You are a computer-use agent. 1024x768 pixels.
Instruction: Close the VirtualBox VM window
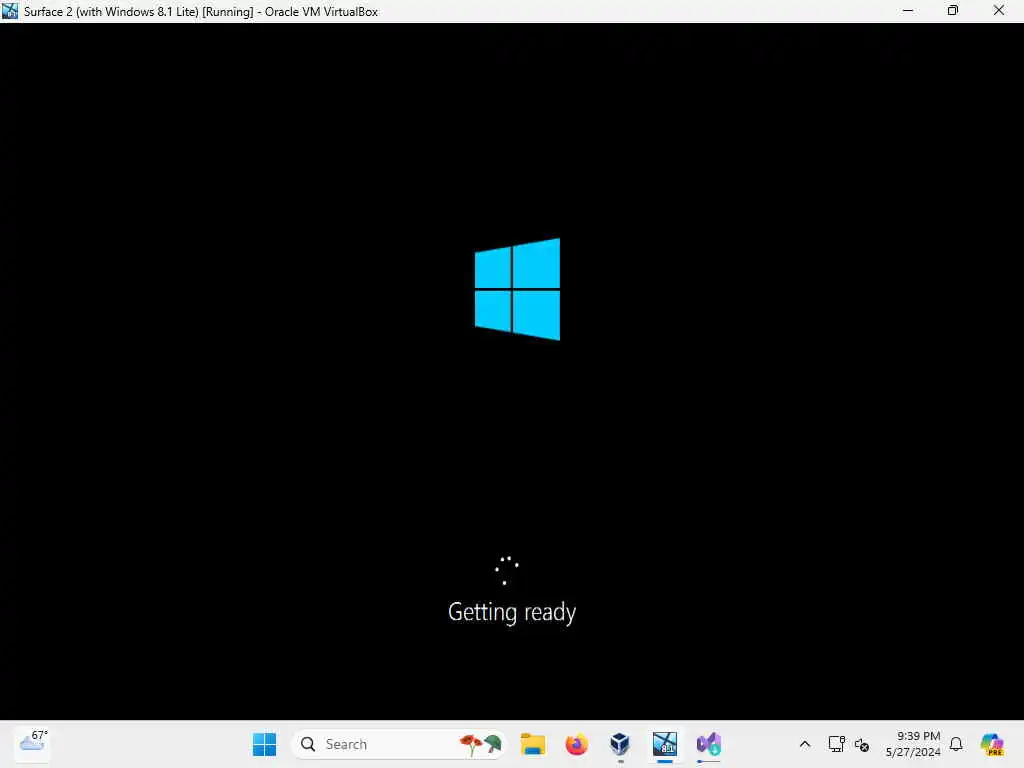click(x=999, y=11)
